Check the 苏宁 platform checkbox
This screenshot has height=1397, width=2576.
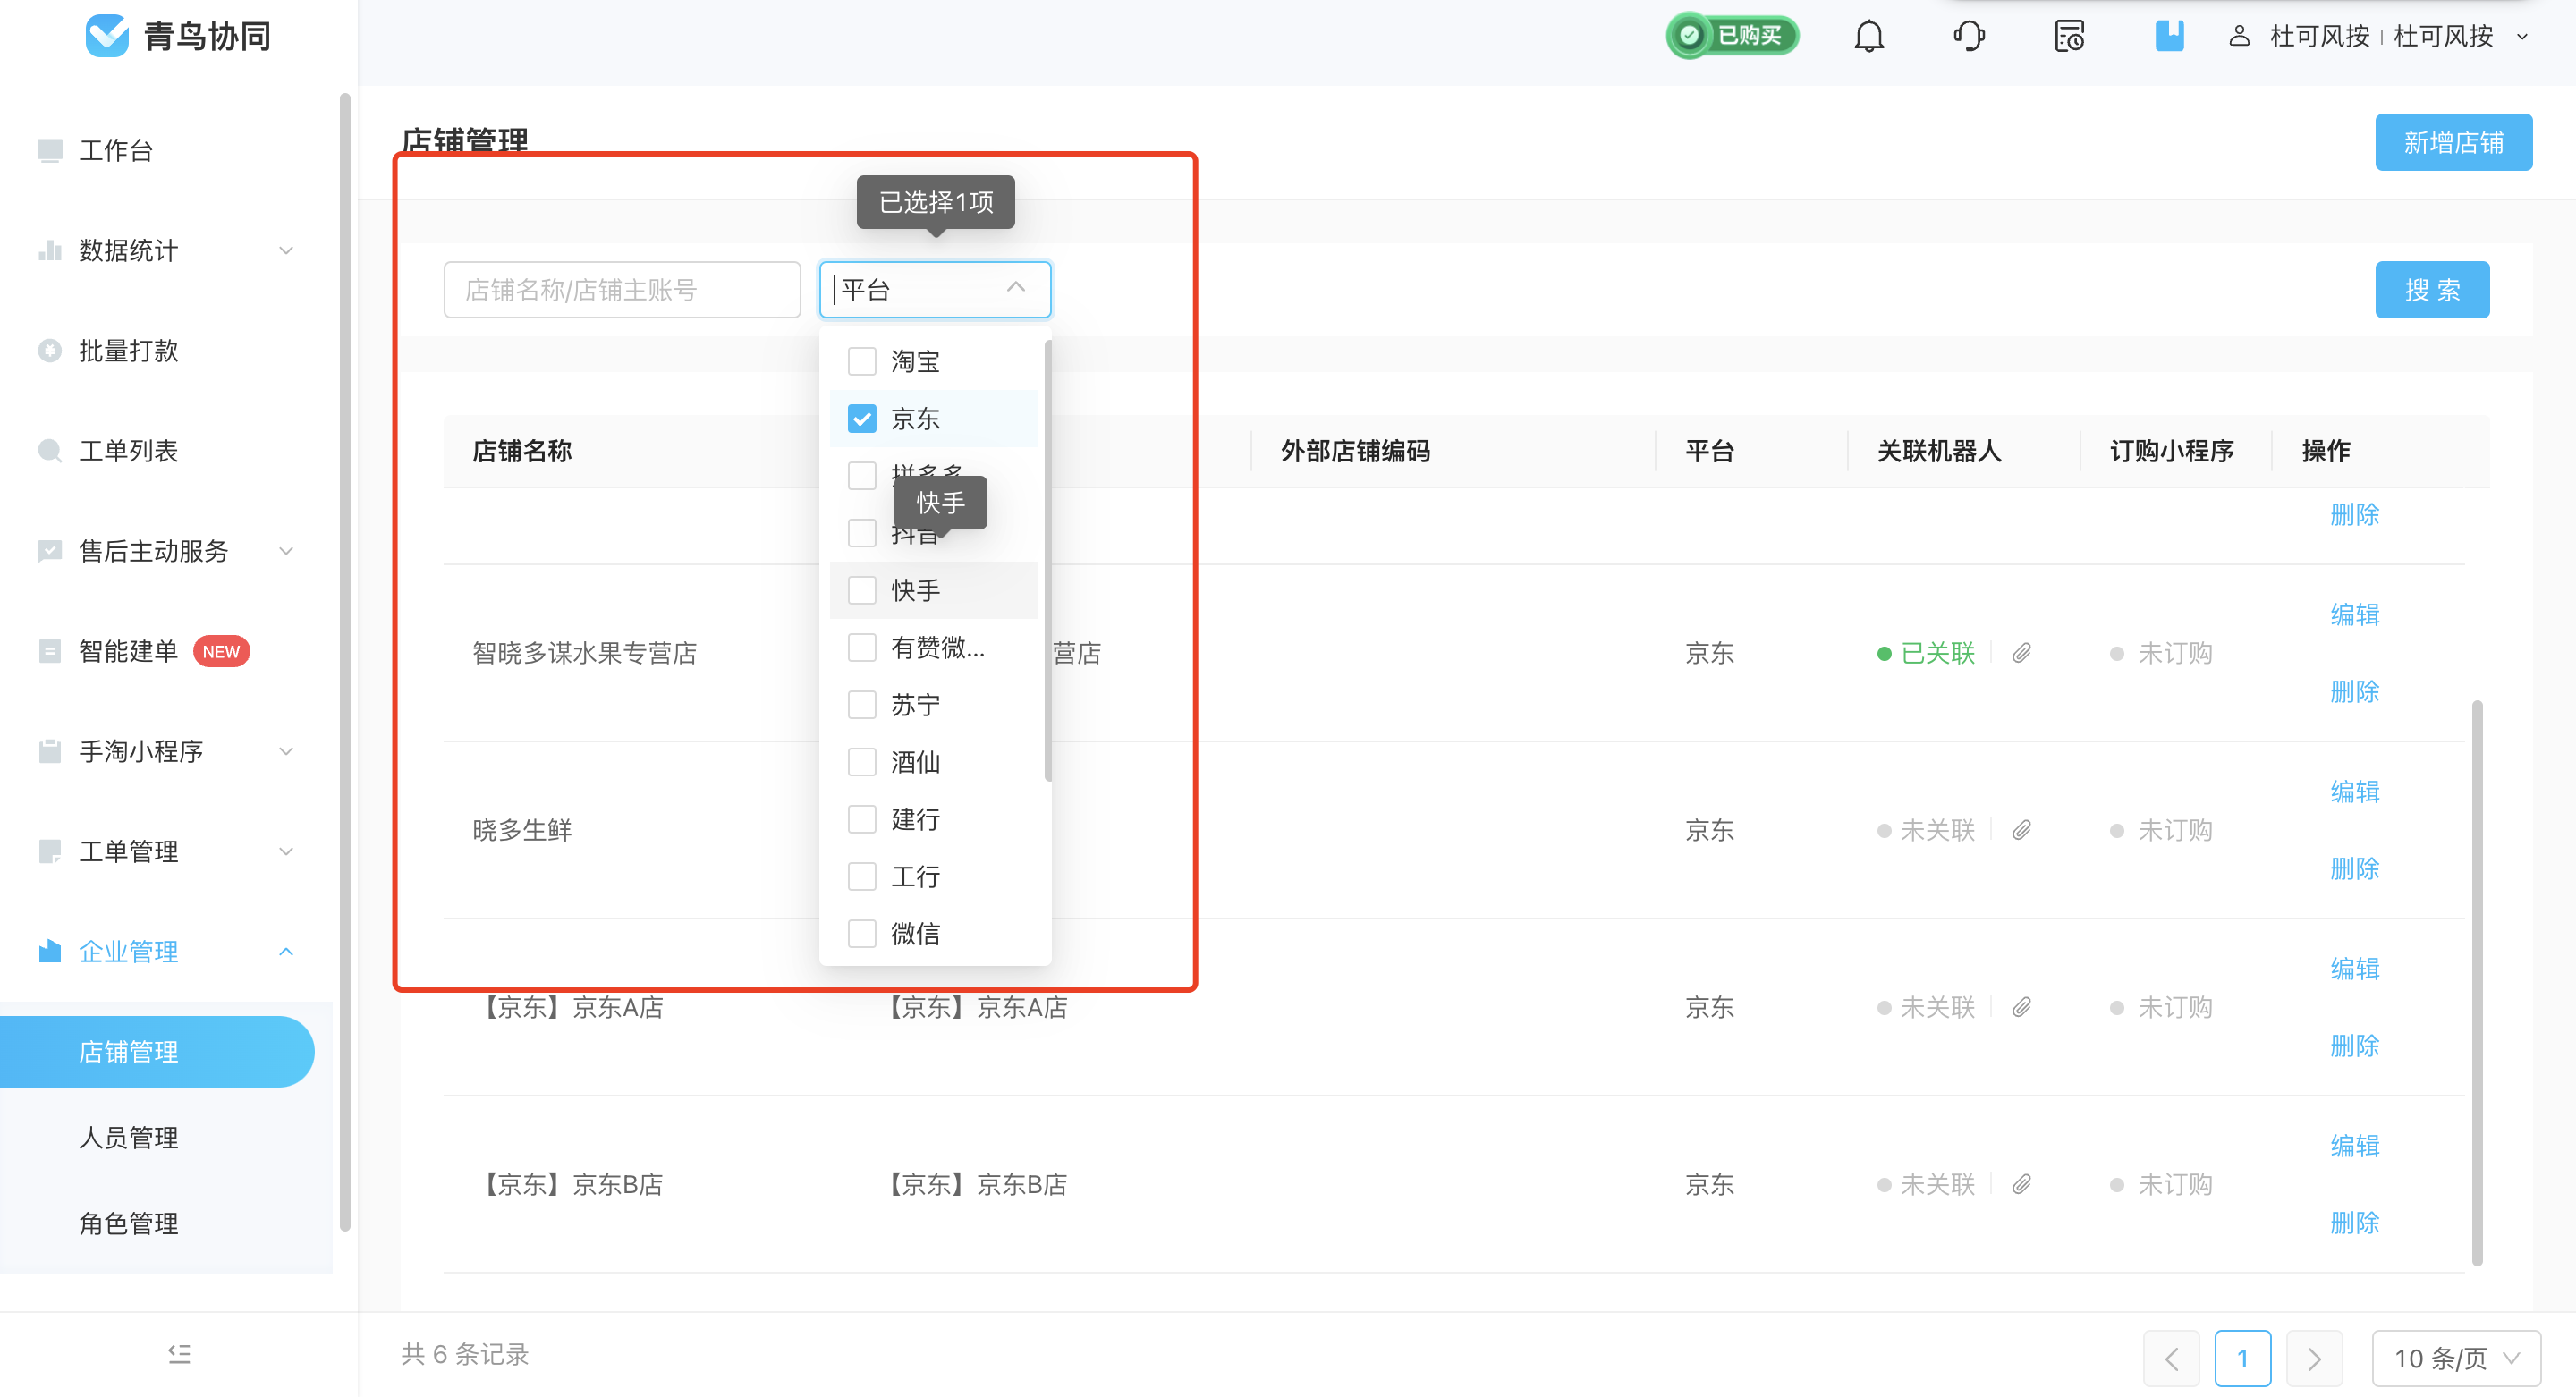[x=861, y=704]
